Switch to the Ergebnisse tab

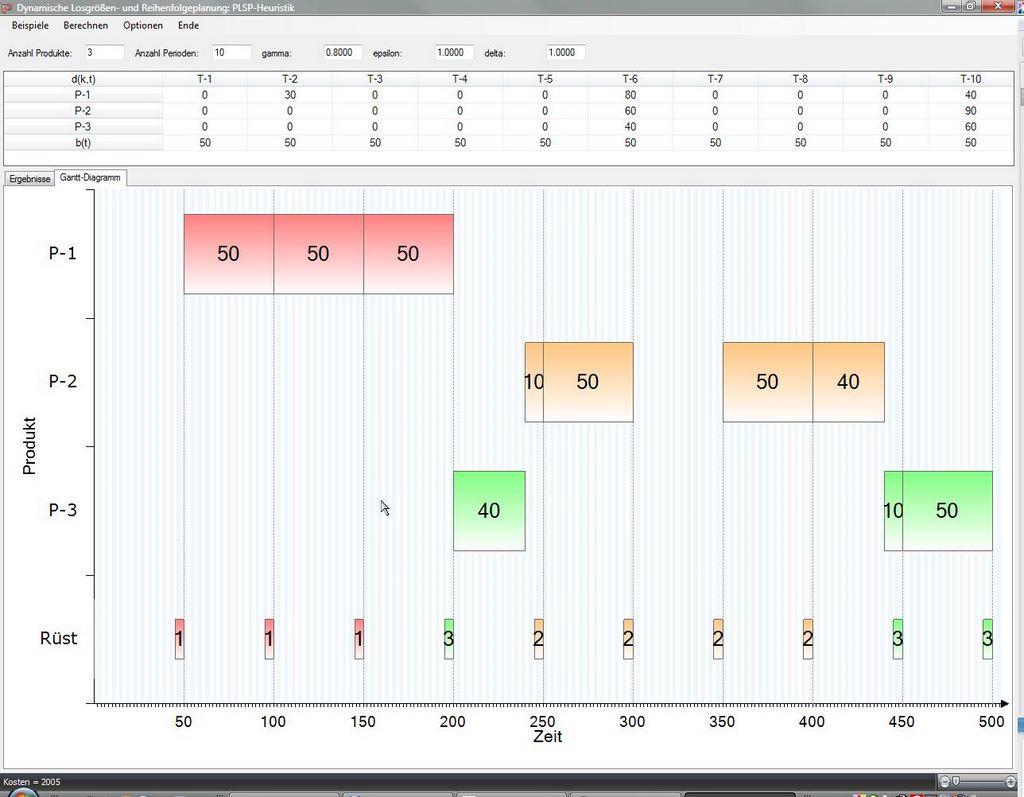click(30, 178)
